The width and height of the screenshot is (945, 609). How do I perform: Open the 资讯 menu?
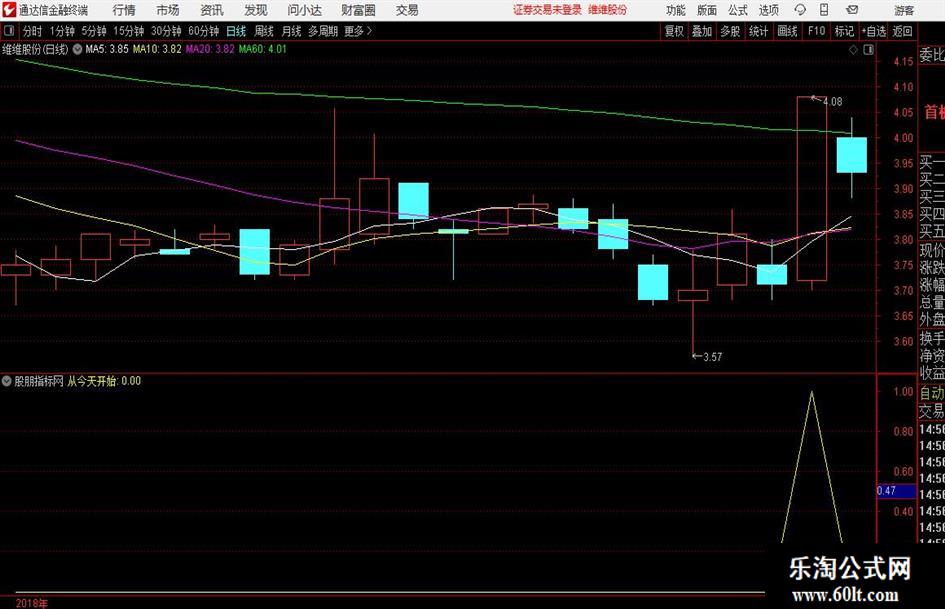(212, 10)
